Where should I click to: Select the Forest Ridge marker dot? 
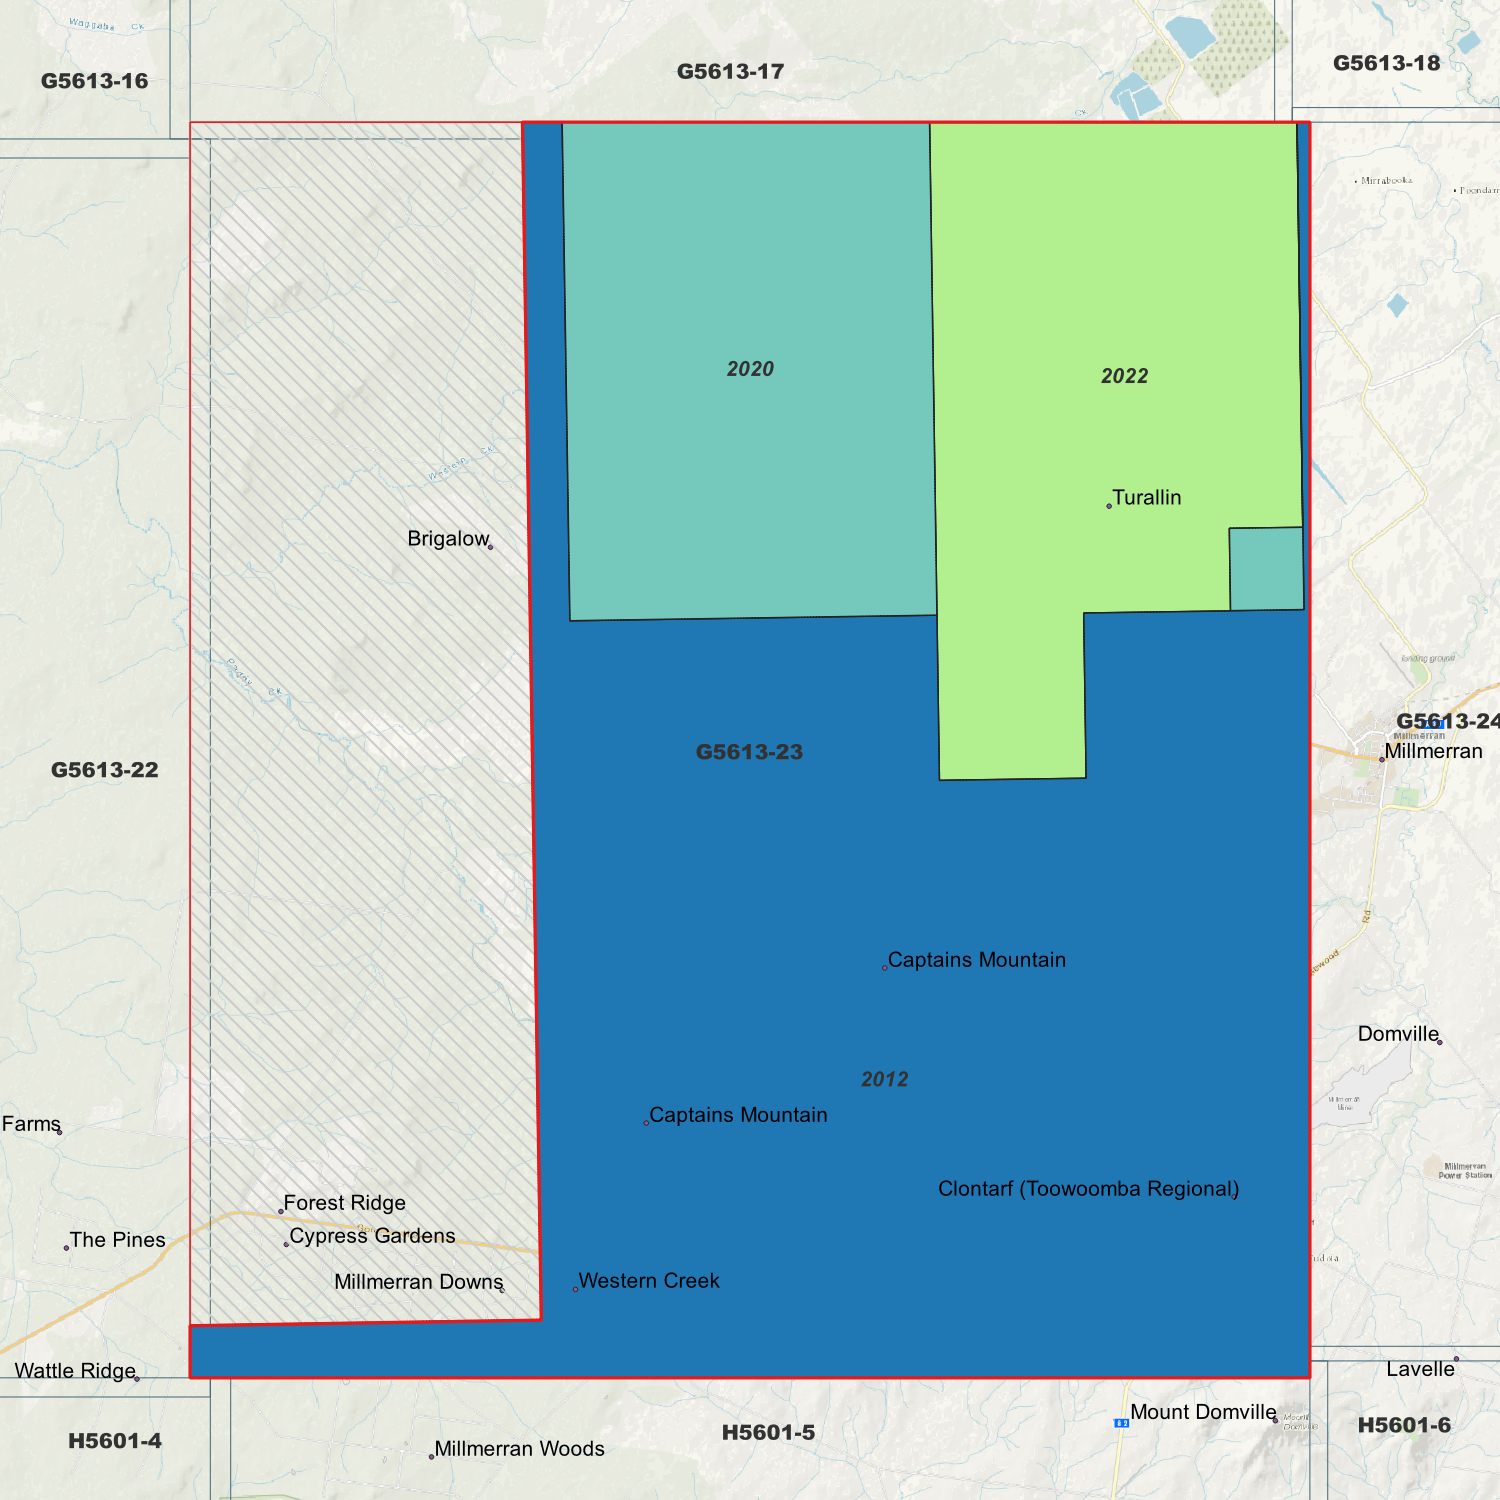(x=281, y=1211)
